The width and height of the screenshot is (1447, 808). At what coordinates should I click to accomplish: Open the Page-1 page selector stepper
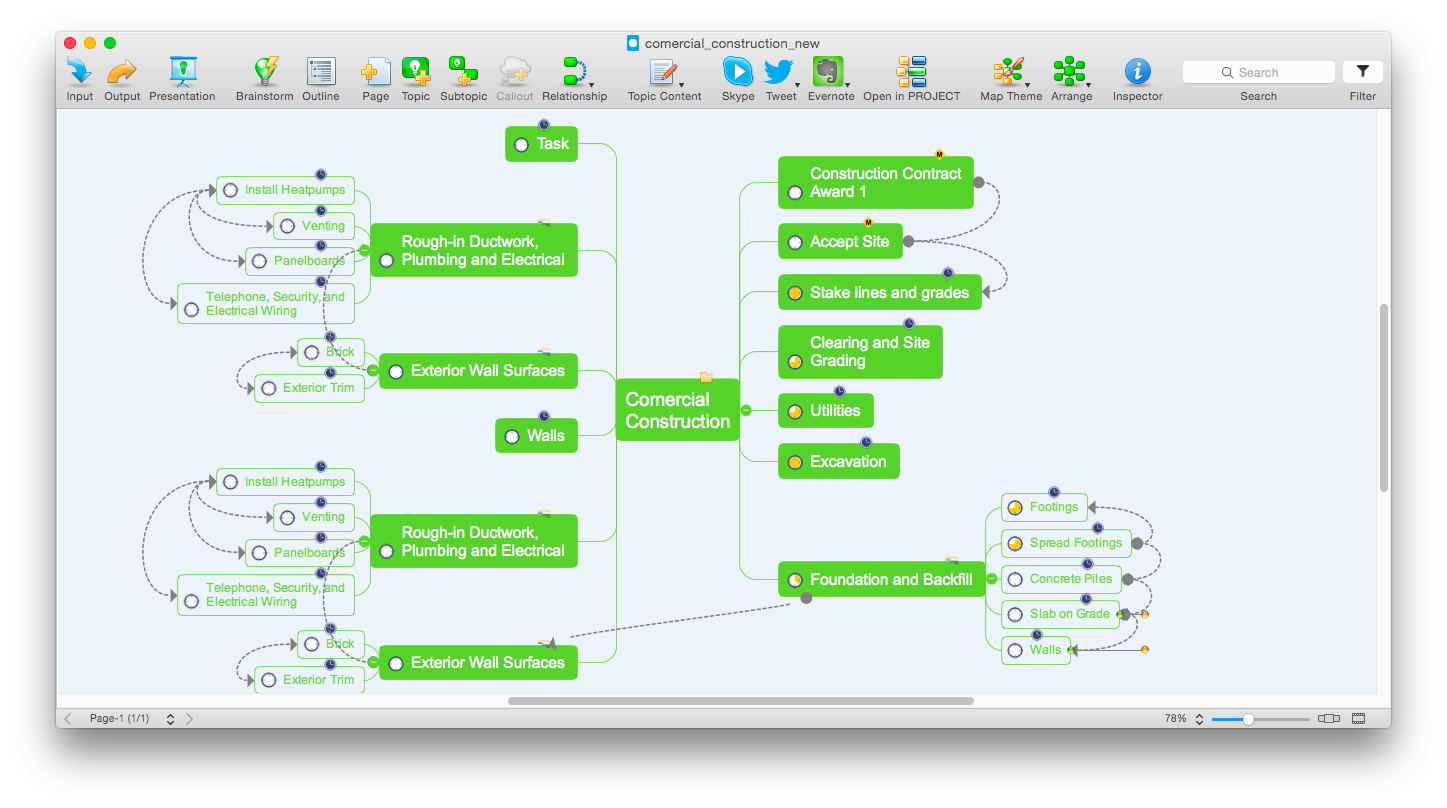(x=171, y=719)
